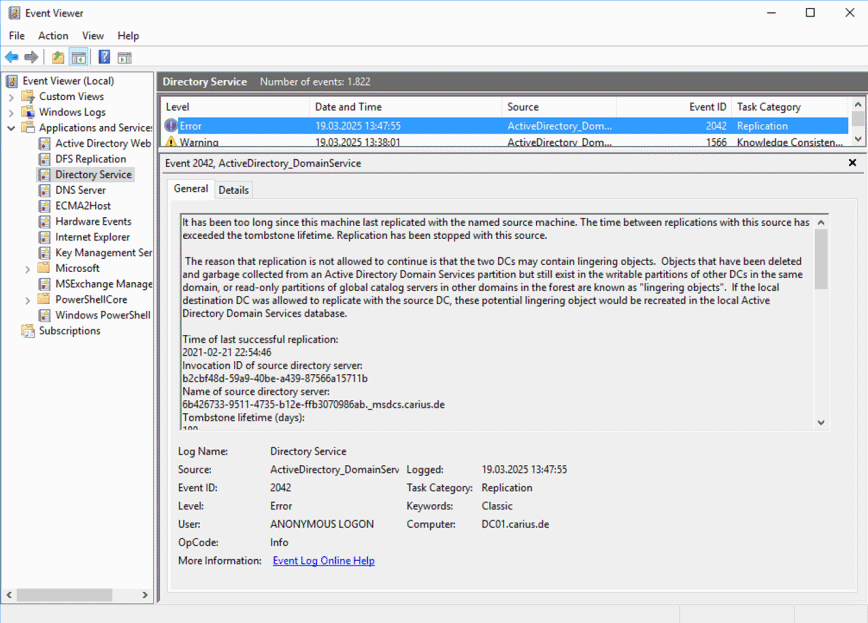This screenshot has height=623, width=868.
Task: Select the Hardware Events log
Action: (x=93, y=222)
